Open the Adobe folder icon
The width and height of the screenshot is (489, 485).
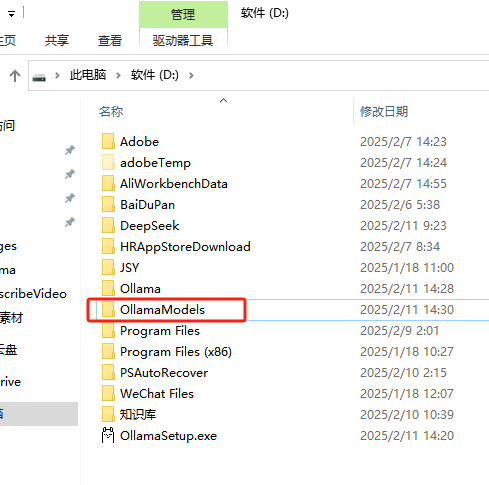click(x=108, y=141)
